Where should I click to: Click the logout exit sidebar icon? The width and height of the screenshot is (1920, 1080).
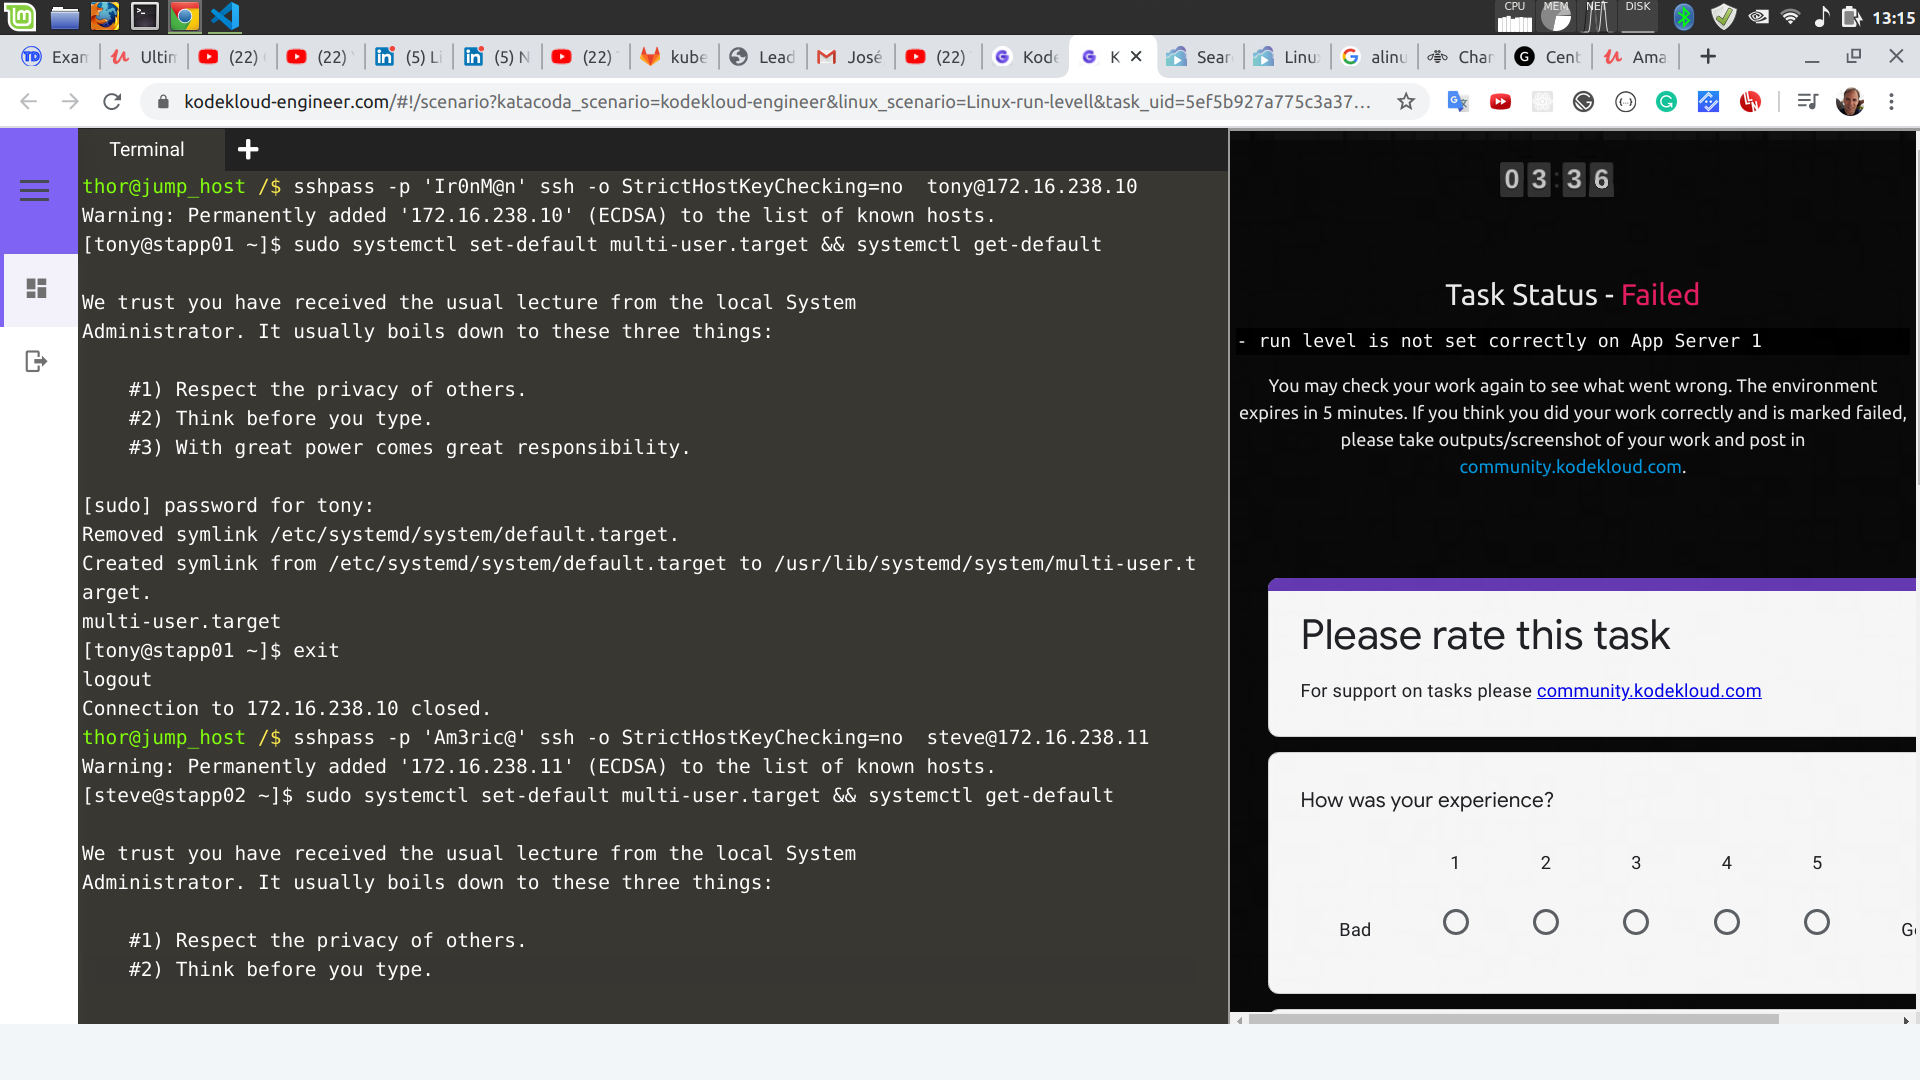tap(36, 361)
